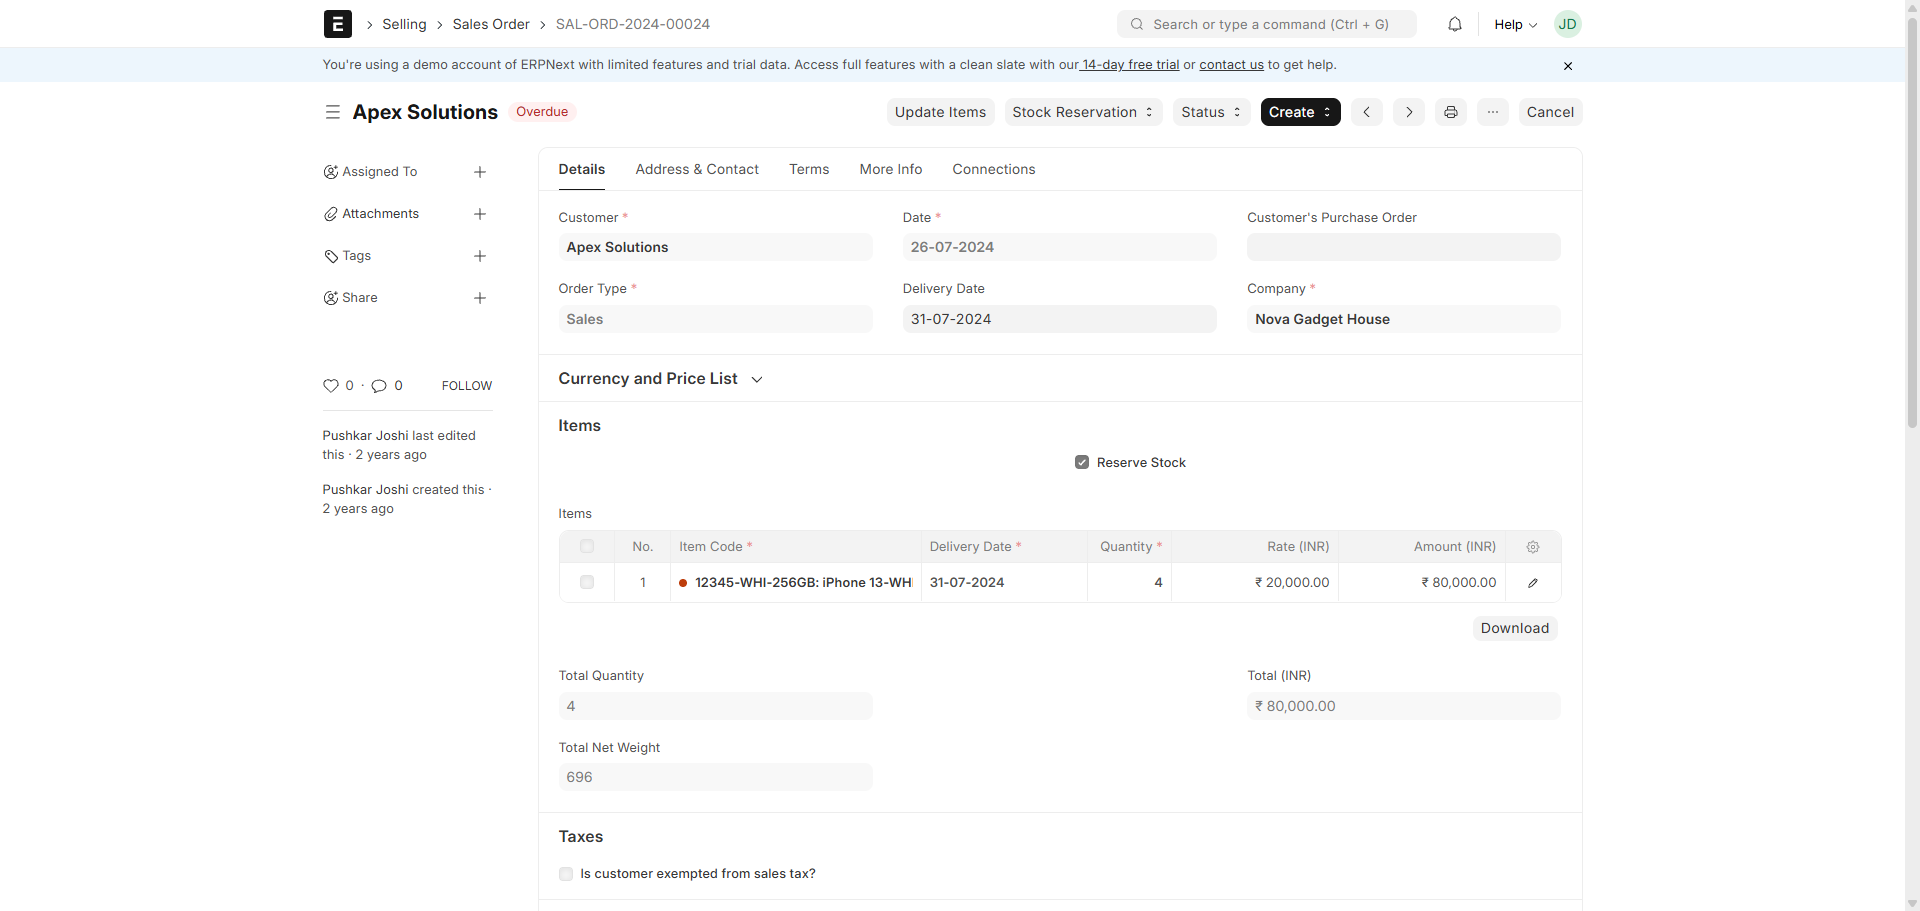
Task: Check customer exempted from sales tax
Action: [566, 874]
